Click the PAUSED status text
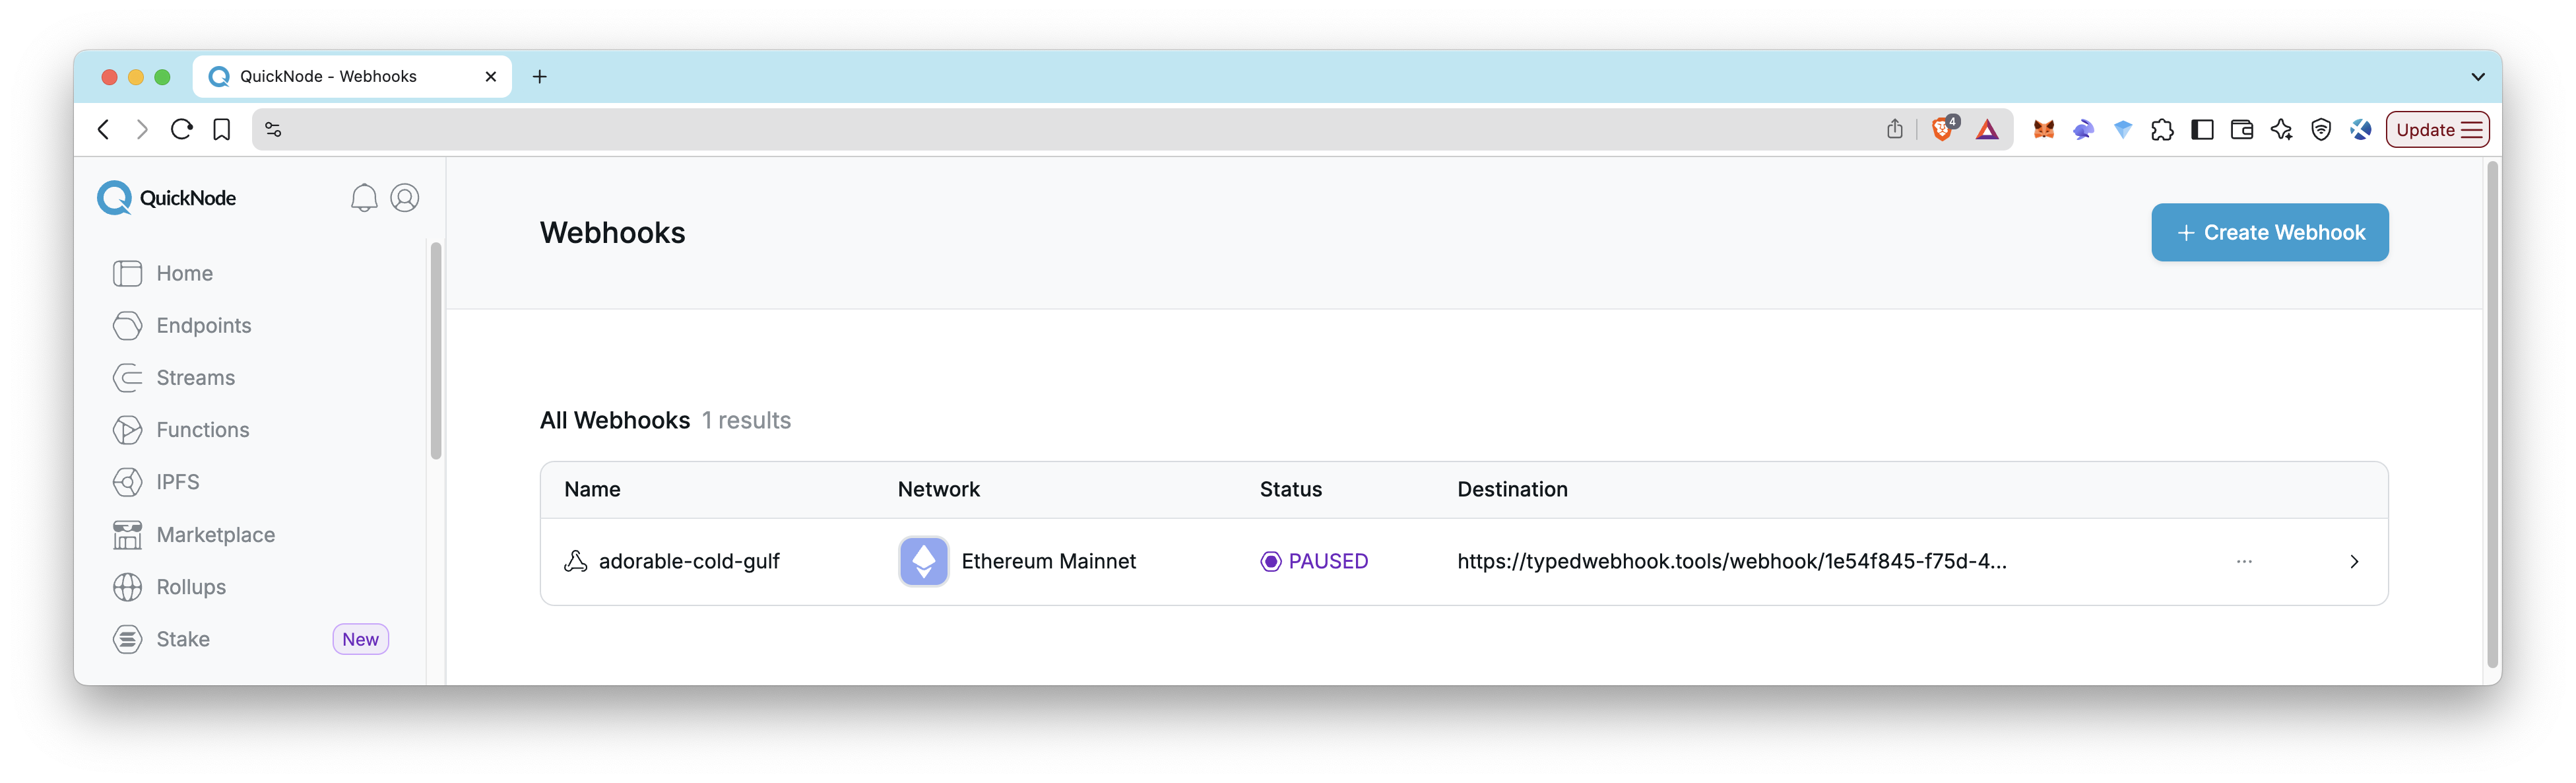The width and height of the screenshot is (2576, 783). tap(1328, 561)
